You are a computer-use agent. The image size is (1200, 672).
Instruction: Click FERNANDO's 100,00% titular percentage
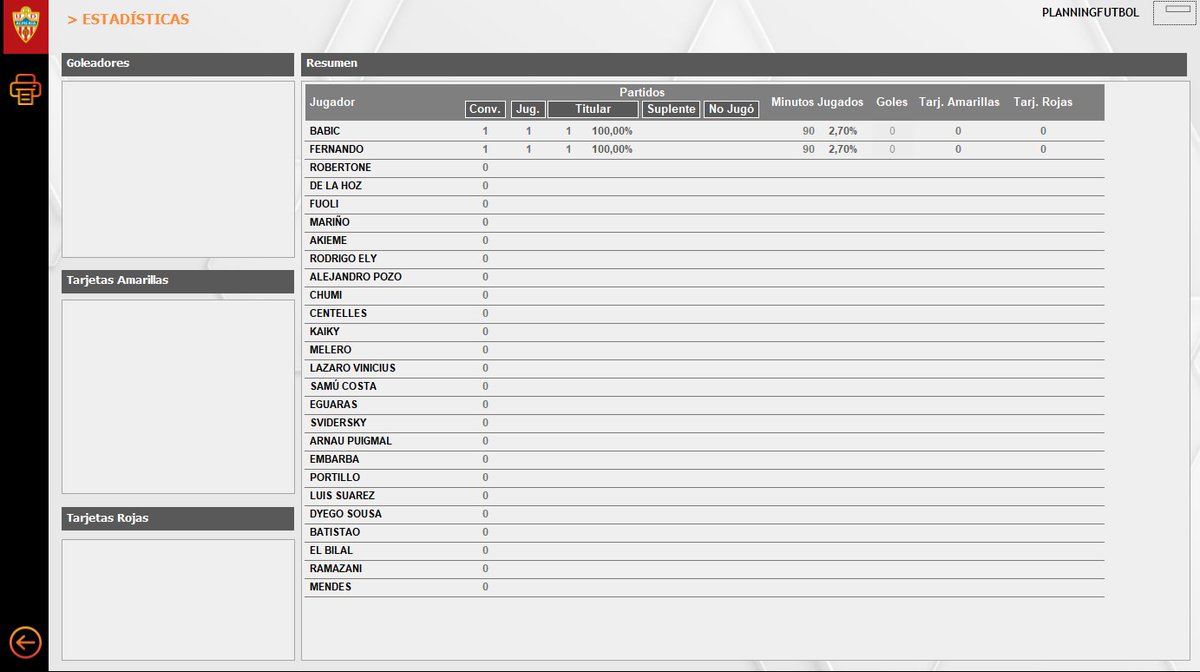(612, 149)
